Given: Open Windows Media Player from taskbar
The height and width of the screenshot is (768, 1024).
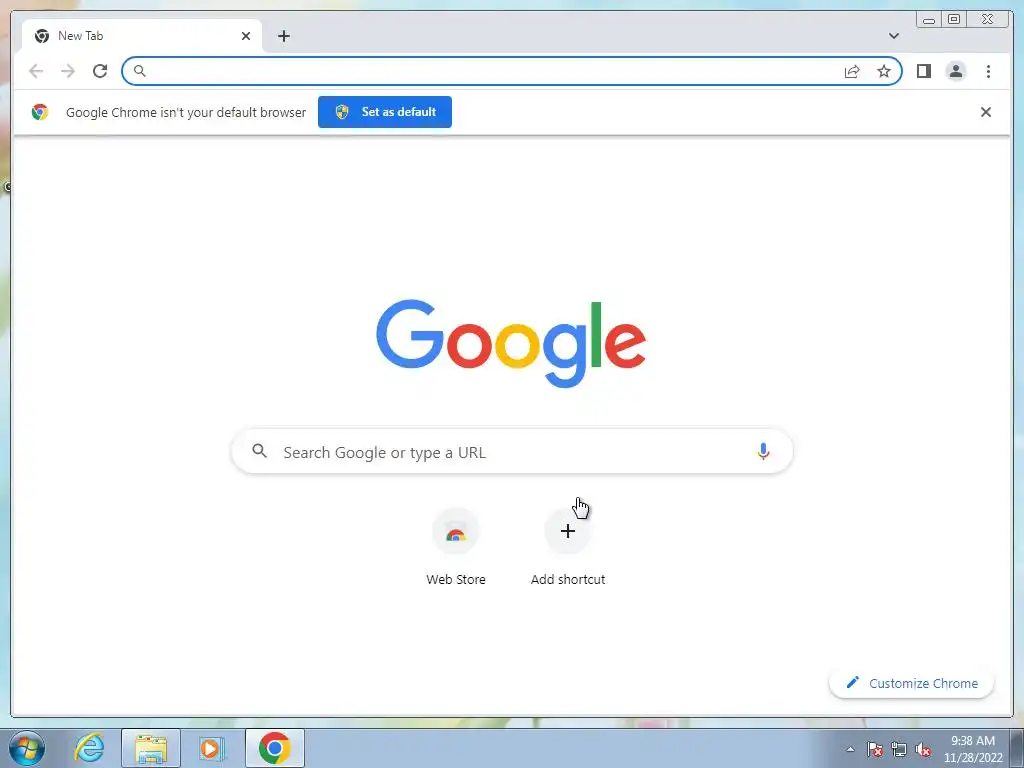Looking at the screenshot, I should [x=212, y=748].
